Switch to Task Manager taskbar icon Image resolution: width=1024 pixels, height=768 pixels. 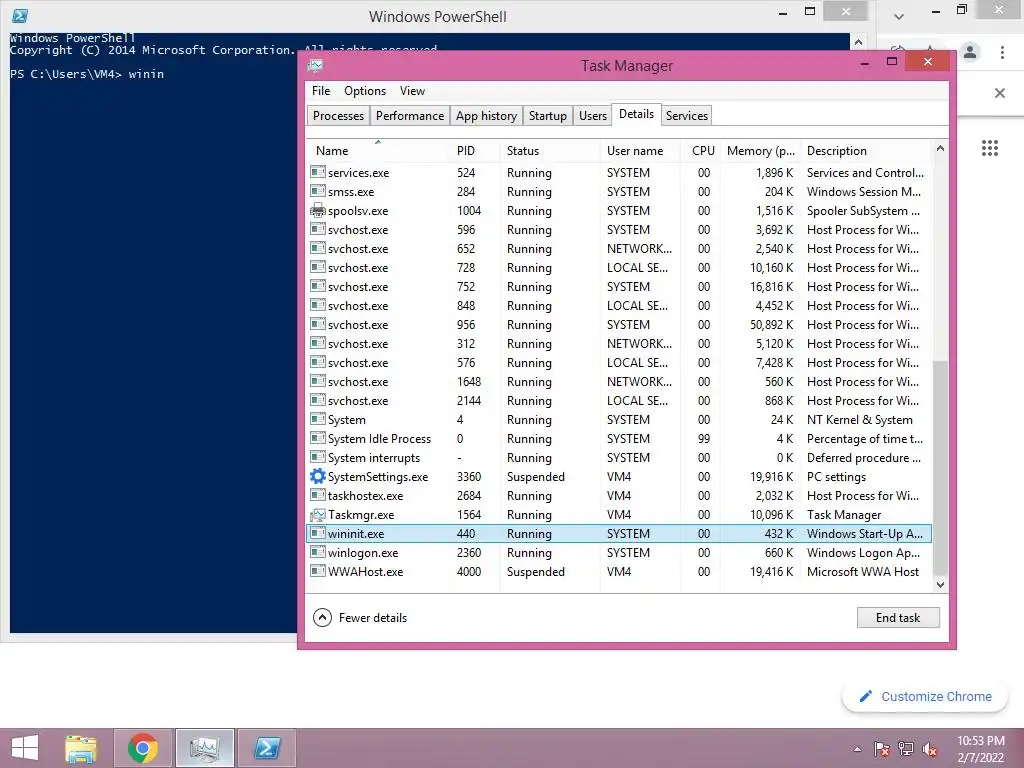(204, 748)
